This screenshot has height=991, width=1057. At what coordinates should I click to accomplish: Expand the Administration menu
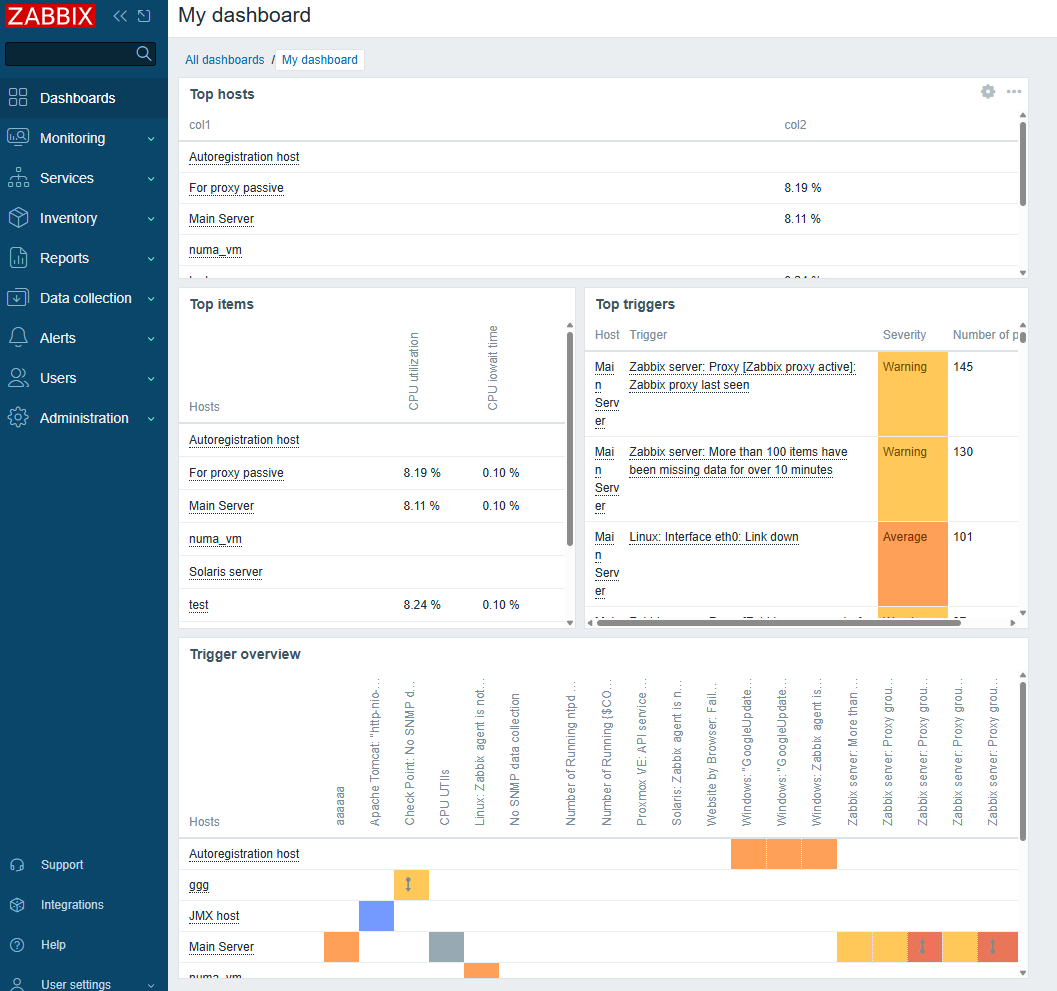click(x=83, y=418)
